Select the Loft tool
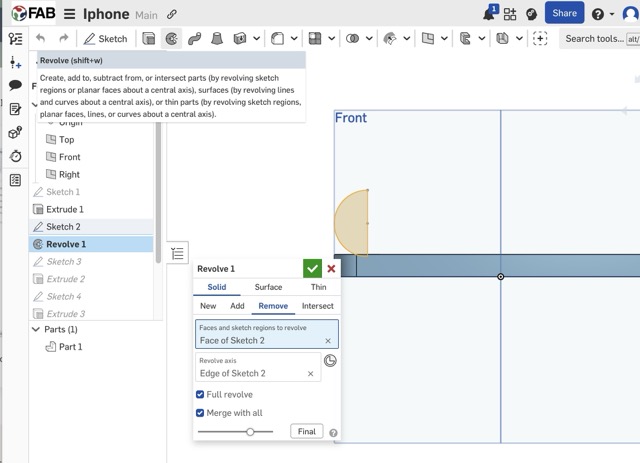This screenshot has width=640, height=463. click(x=217, y=39)
